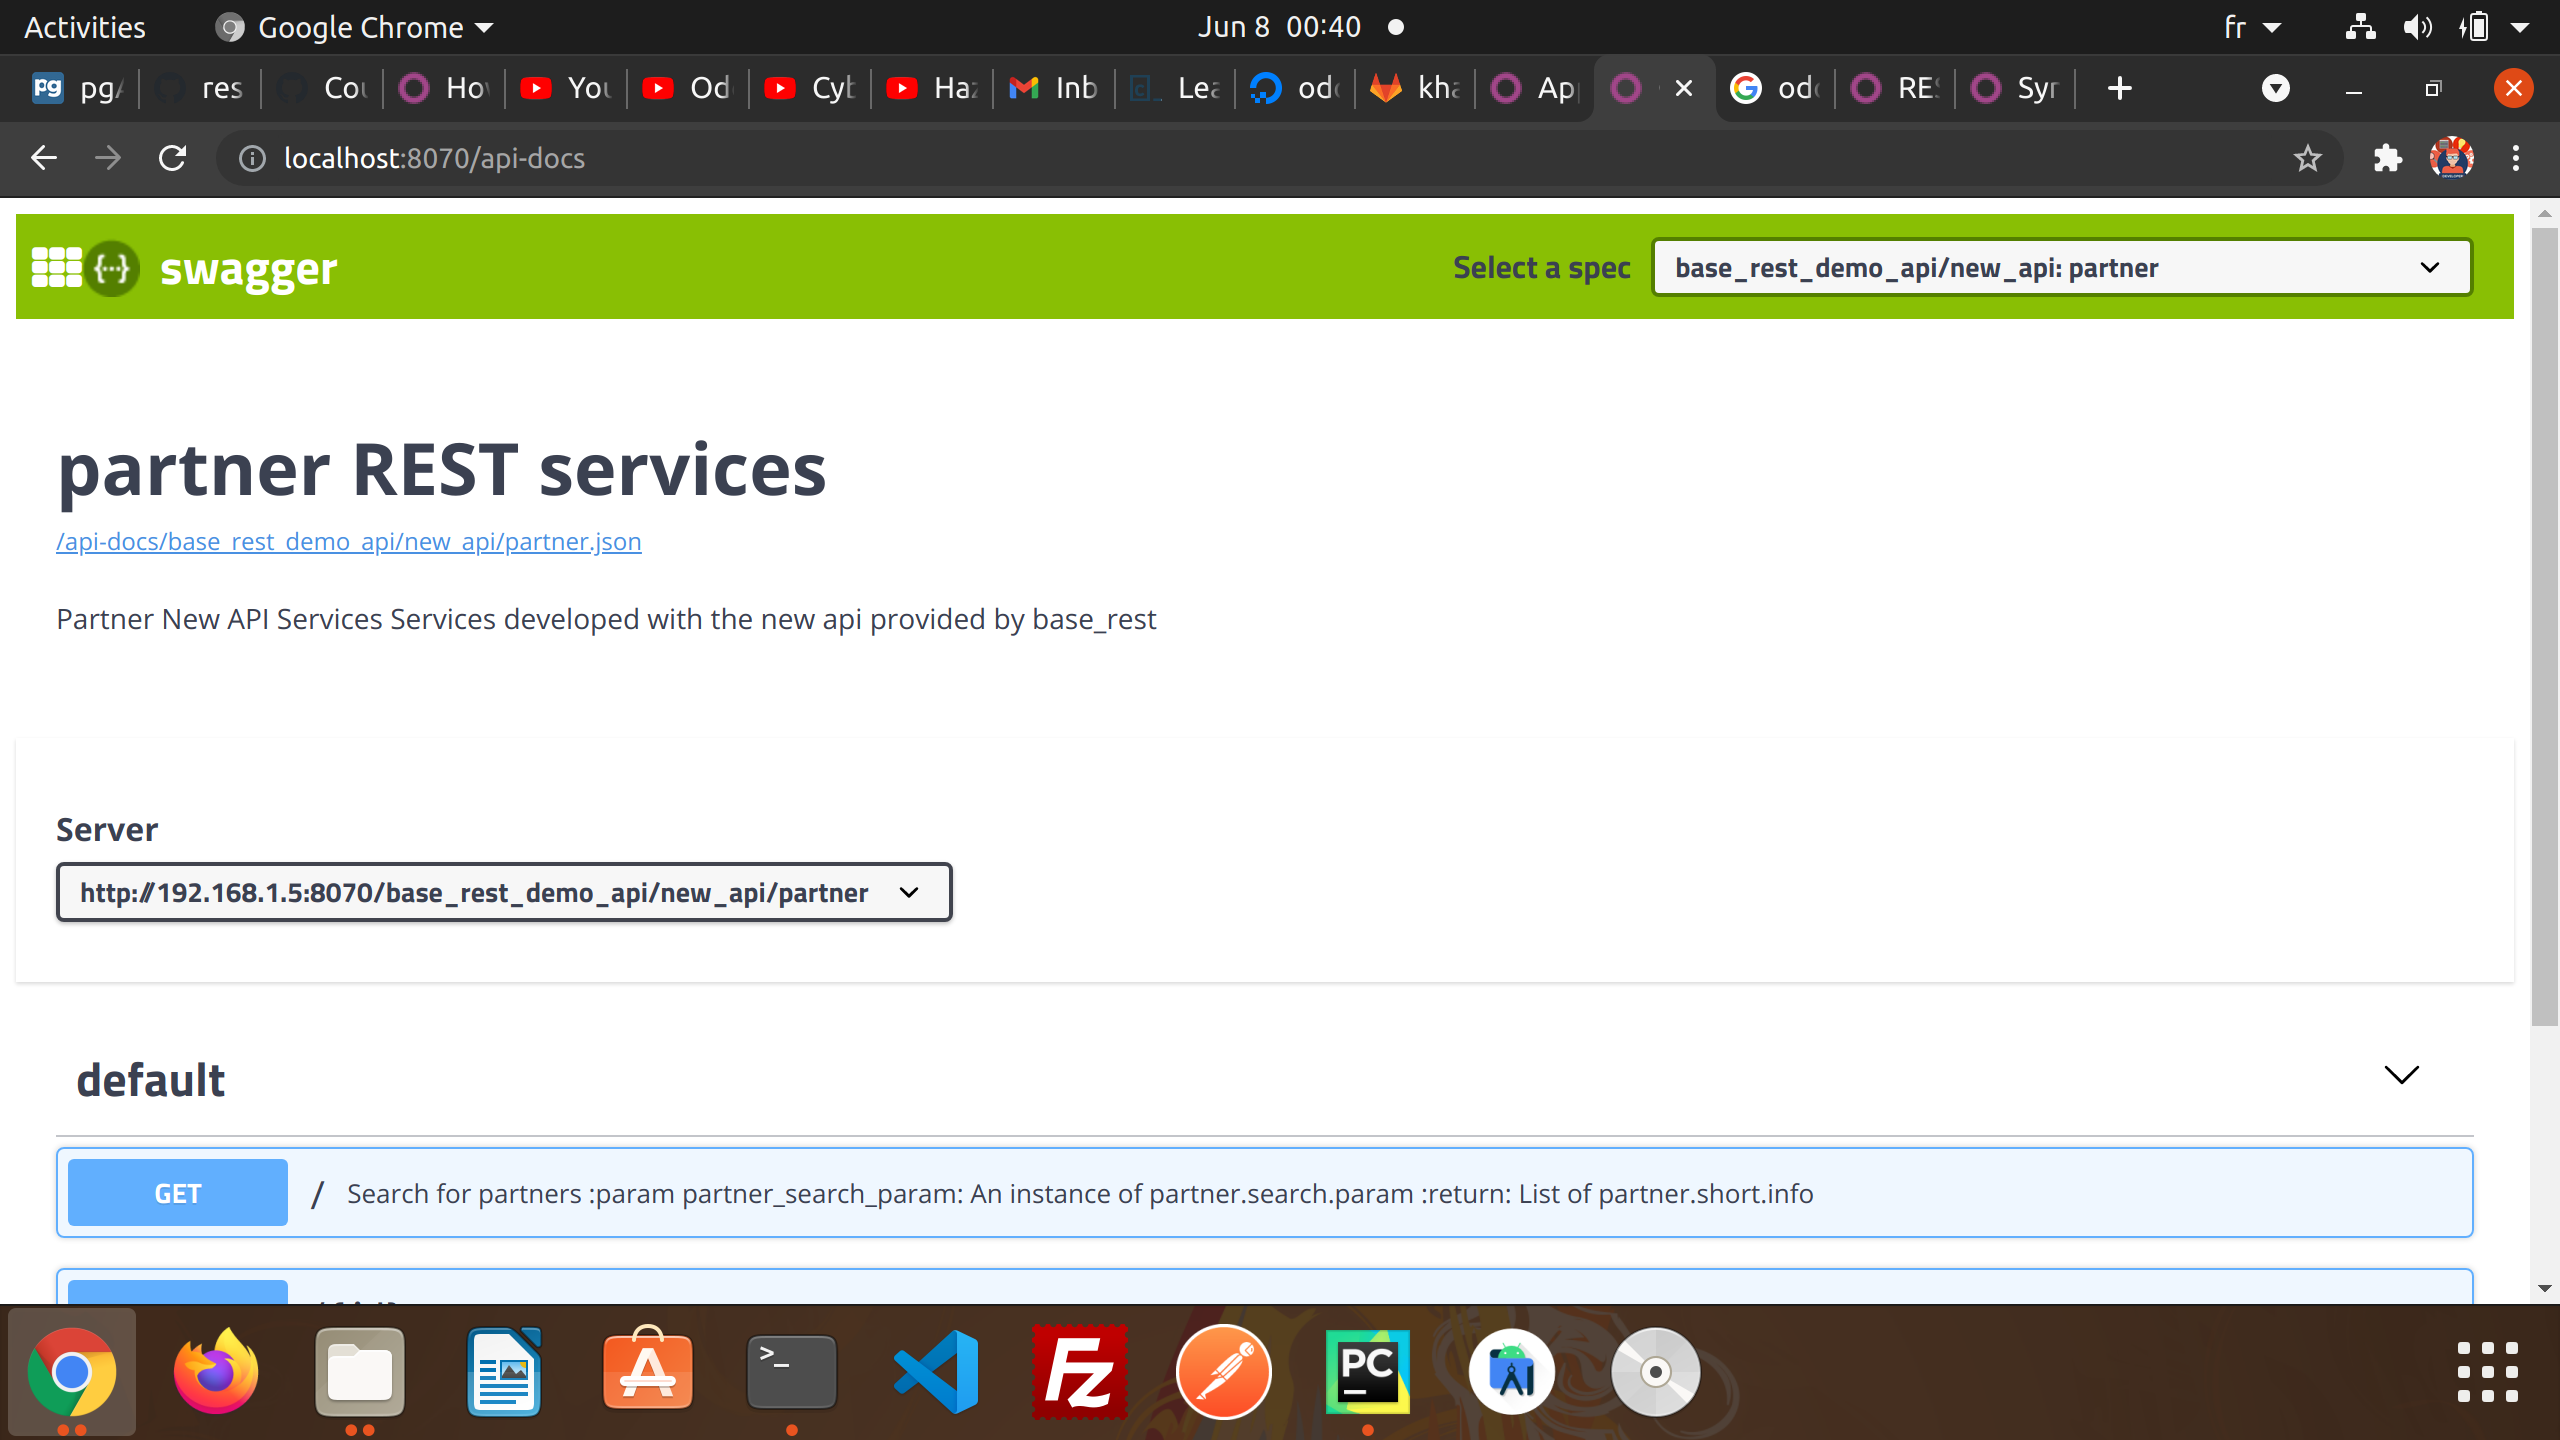Open the base_rest_demo_api spec selector
The height and width of the screenshot is (1440, 2560).
coord(2059,267)
